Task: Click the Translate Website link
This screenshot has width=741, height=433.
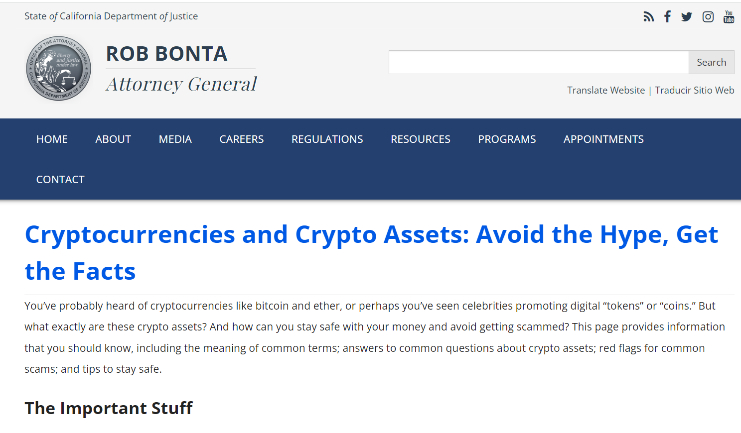Action: click(x=606, y=90)
